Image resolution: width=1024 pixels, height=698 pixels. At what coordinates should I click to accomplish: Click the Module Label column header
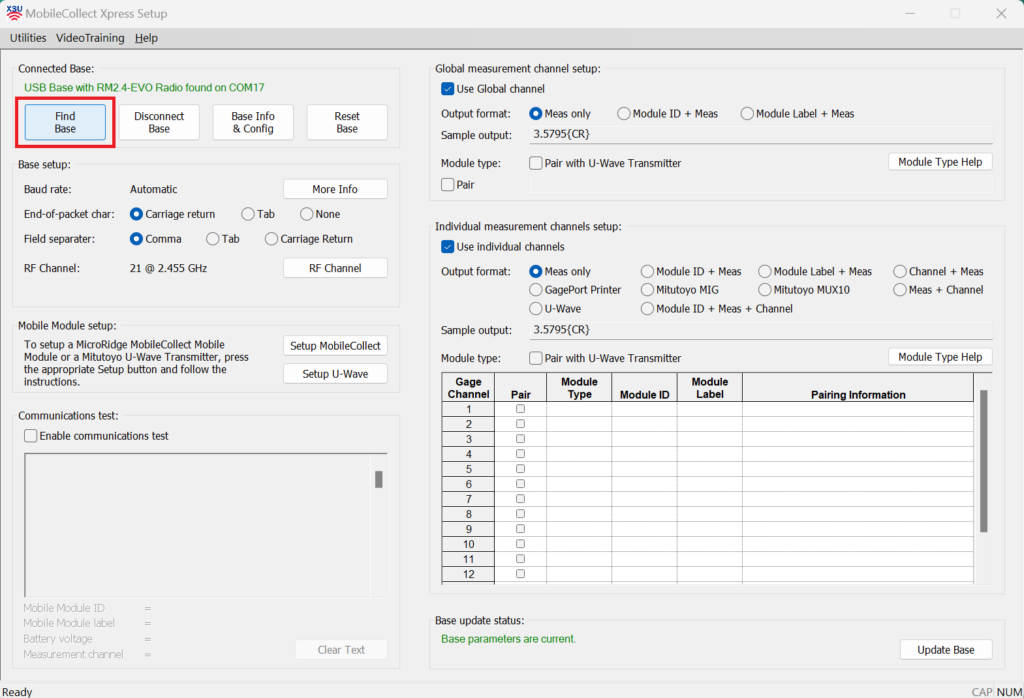(710, 388)
